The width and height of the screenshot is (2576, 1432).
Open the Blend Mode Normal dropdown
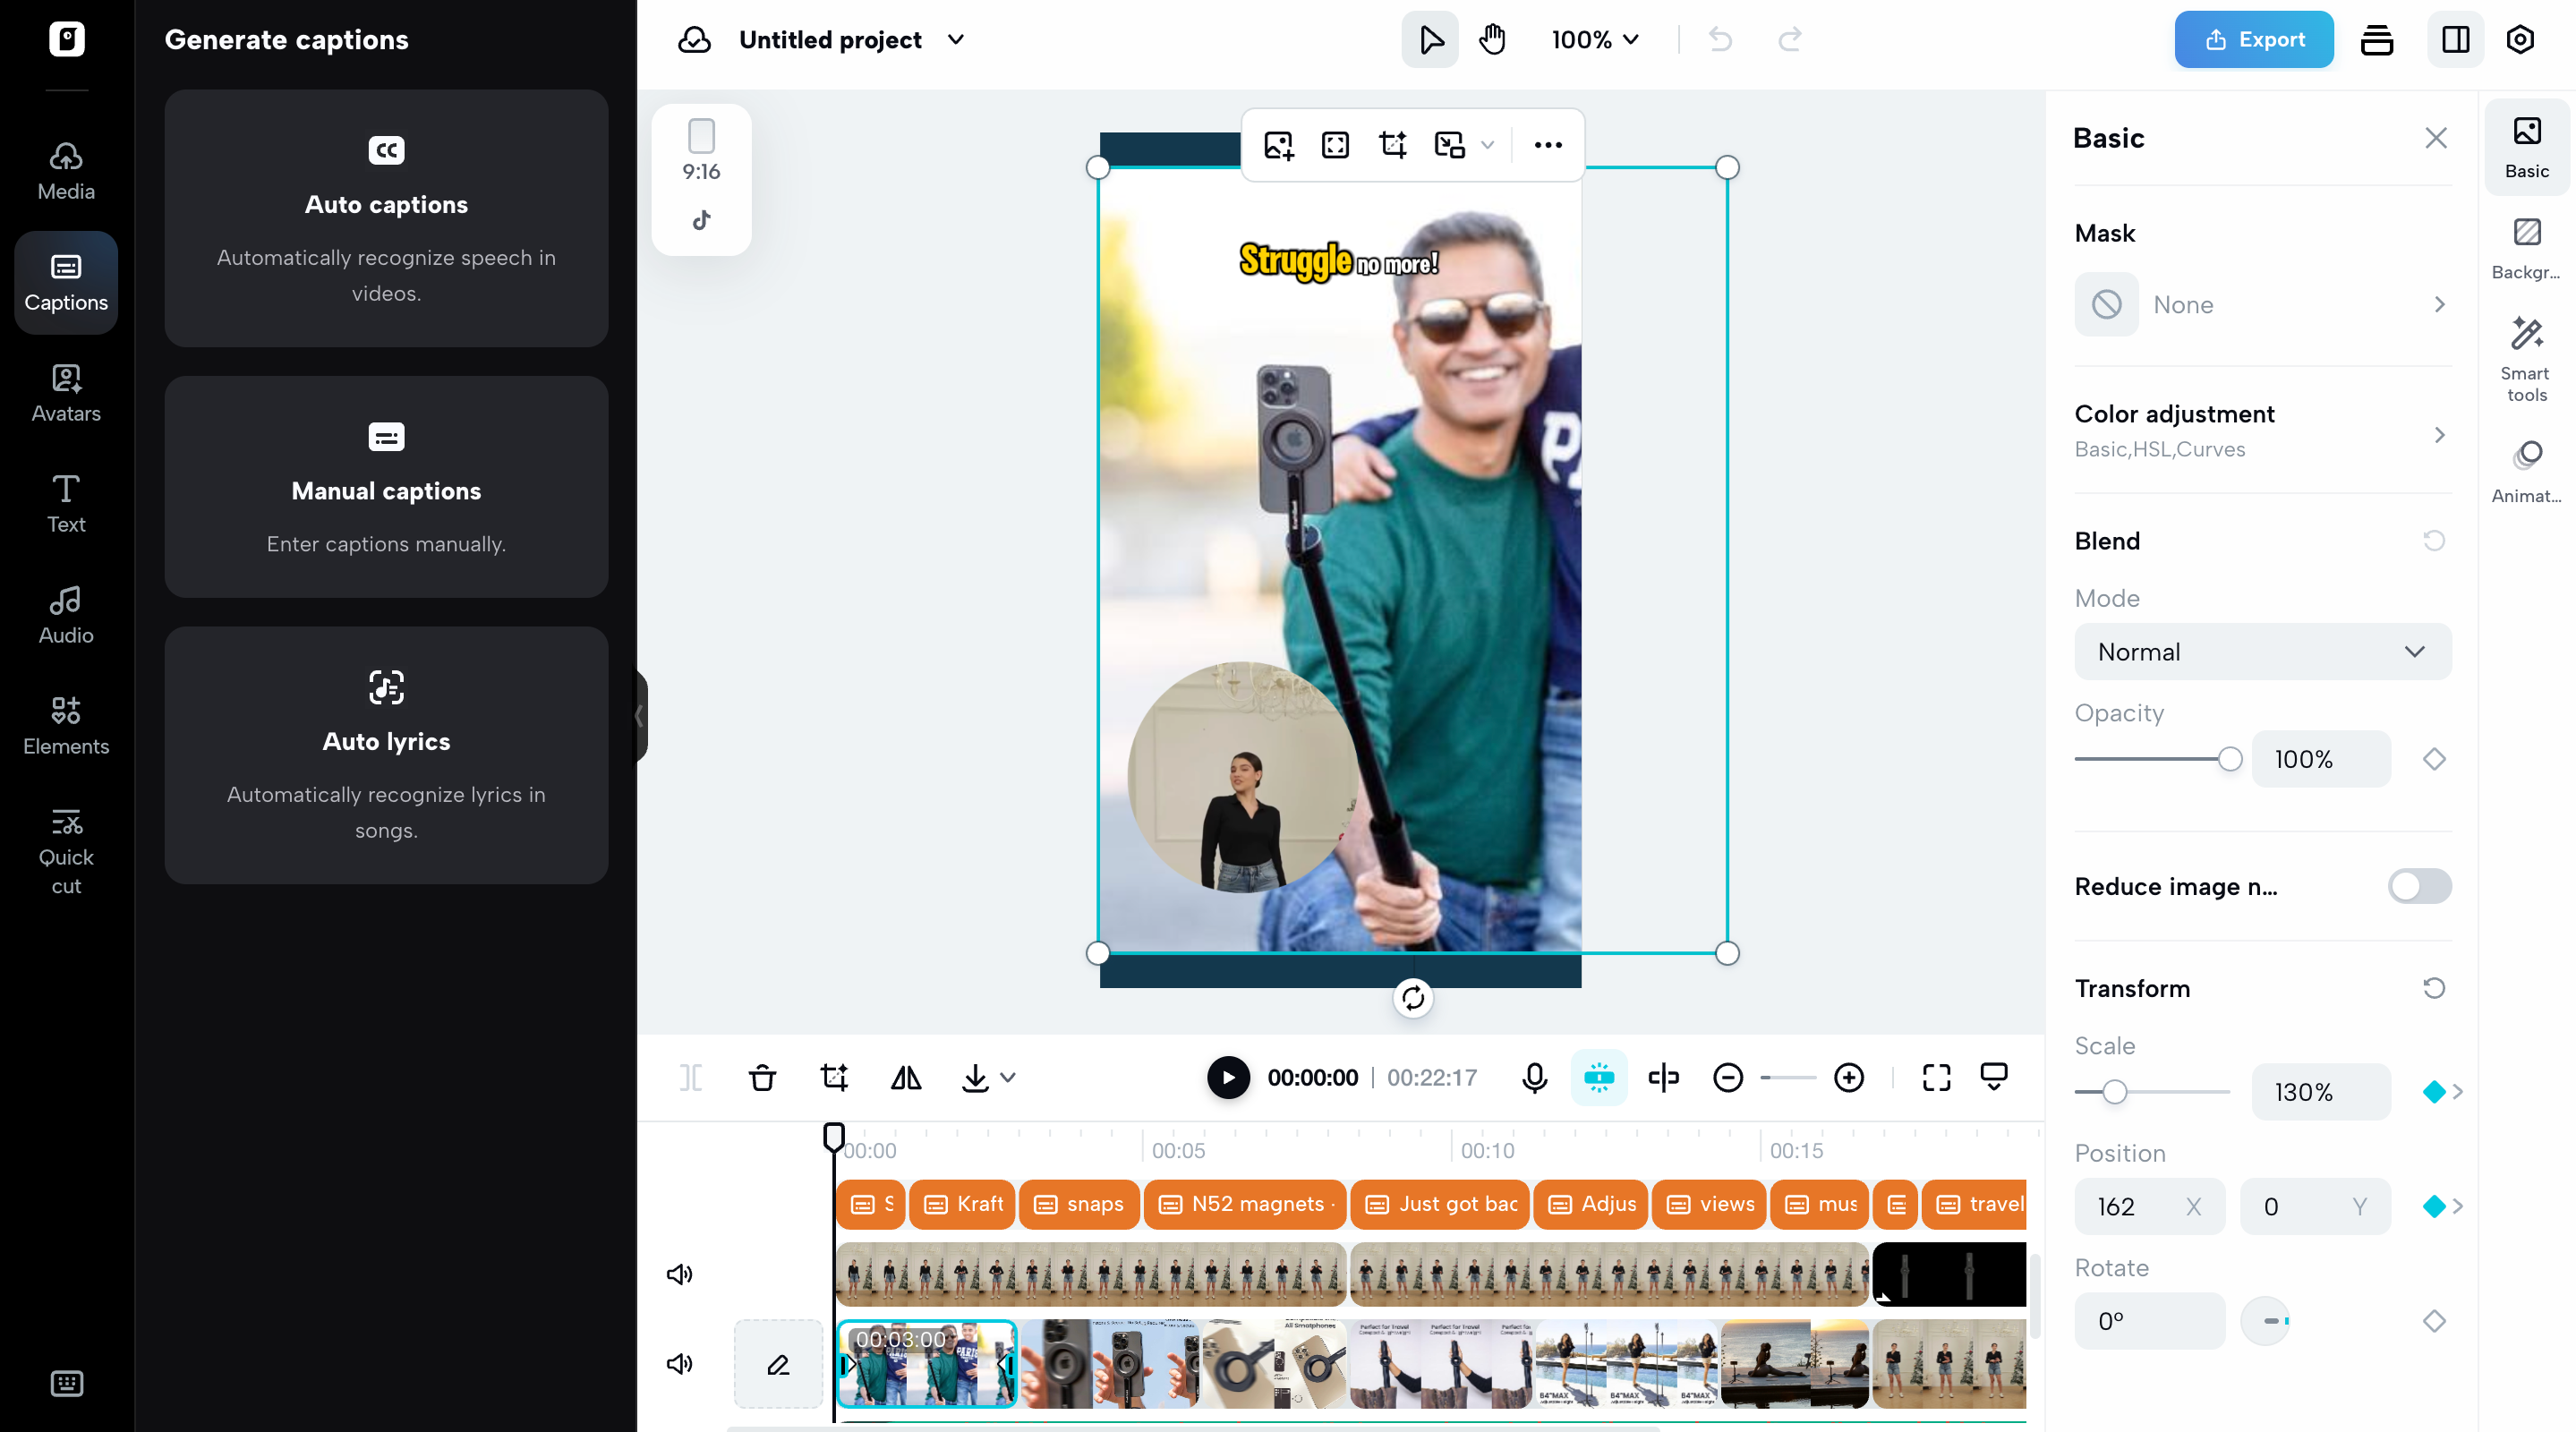pyautogui.click(x=2262, y=652)
